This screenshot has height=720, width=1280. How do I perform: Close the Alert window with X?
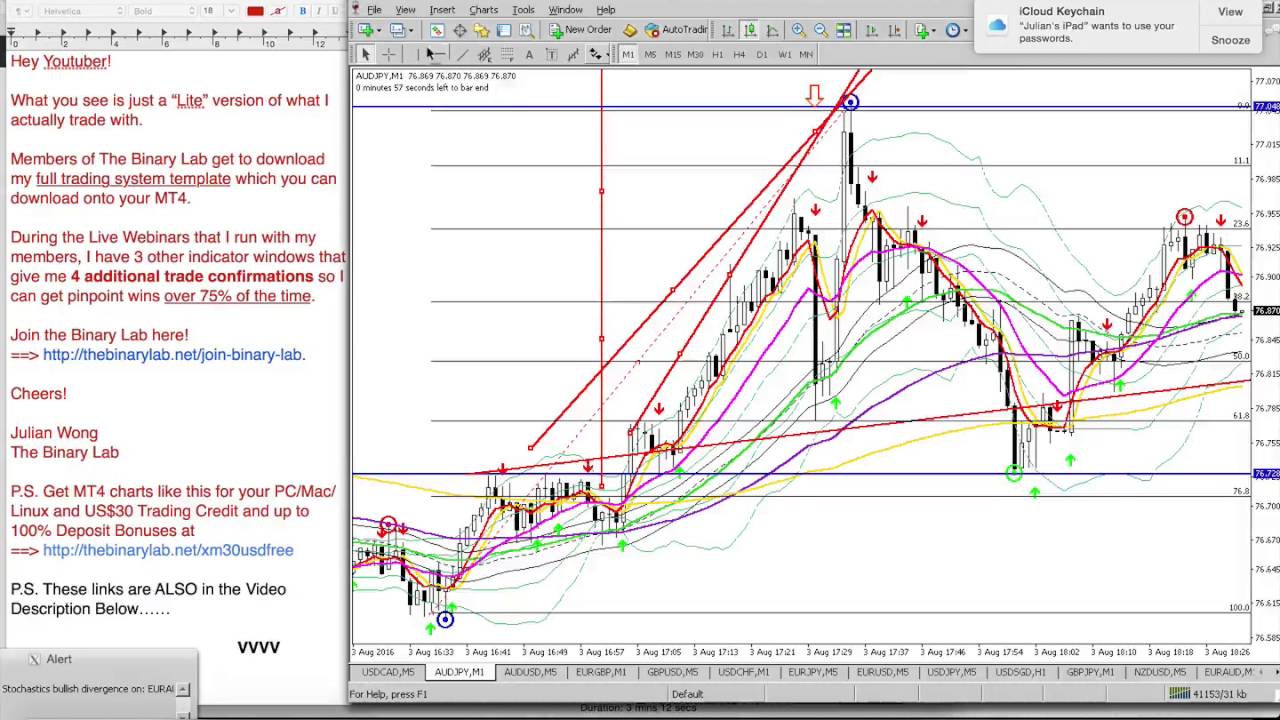click(x=34, y=659)
